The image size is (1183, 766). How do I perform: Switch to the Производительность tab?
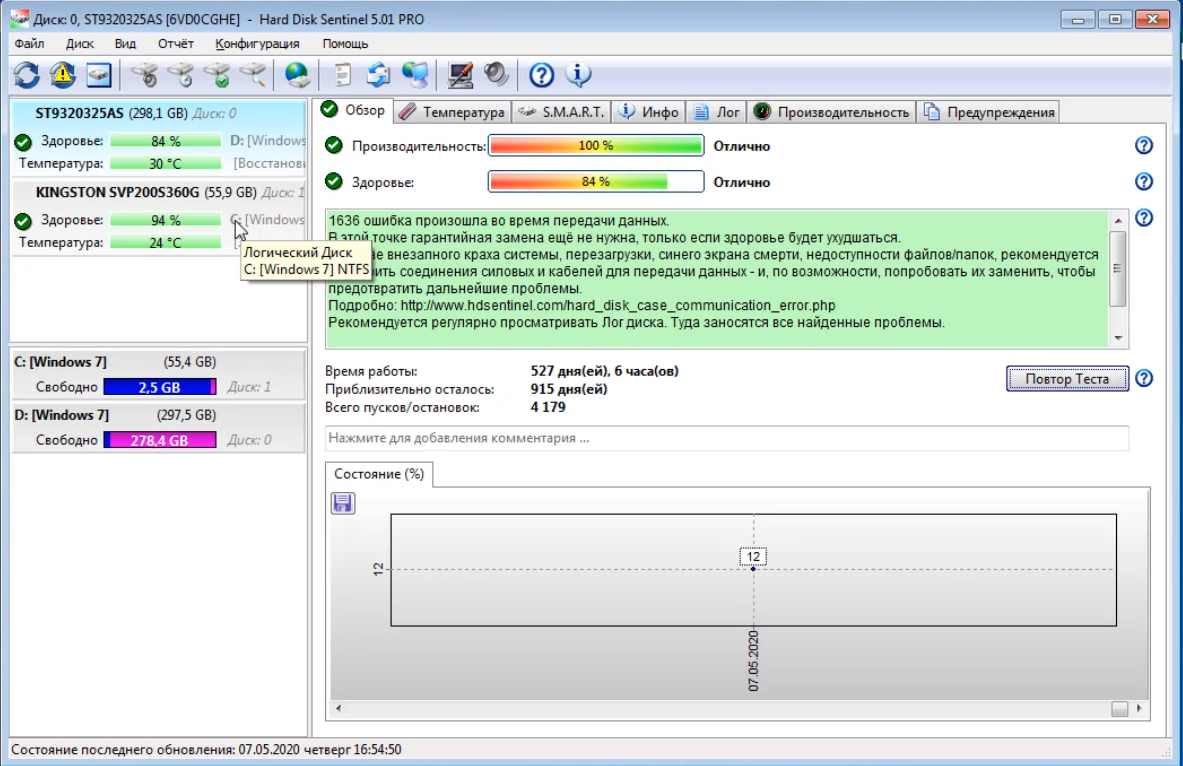tap(831, 112)
